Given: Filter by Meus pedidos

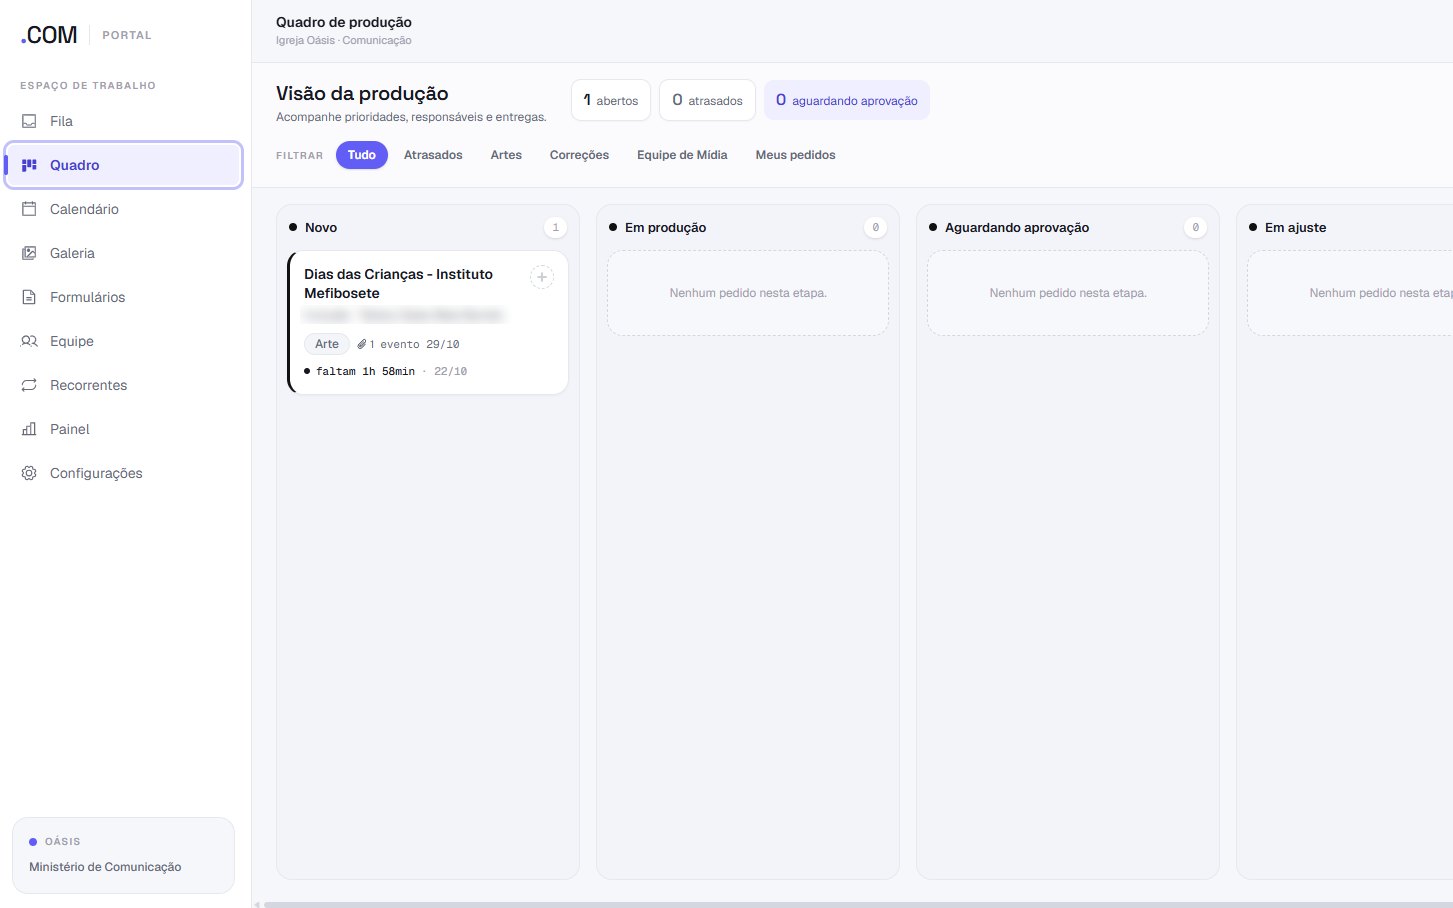Looking at the screenshot, I should (x=795, y=155).
